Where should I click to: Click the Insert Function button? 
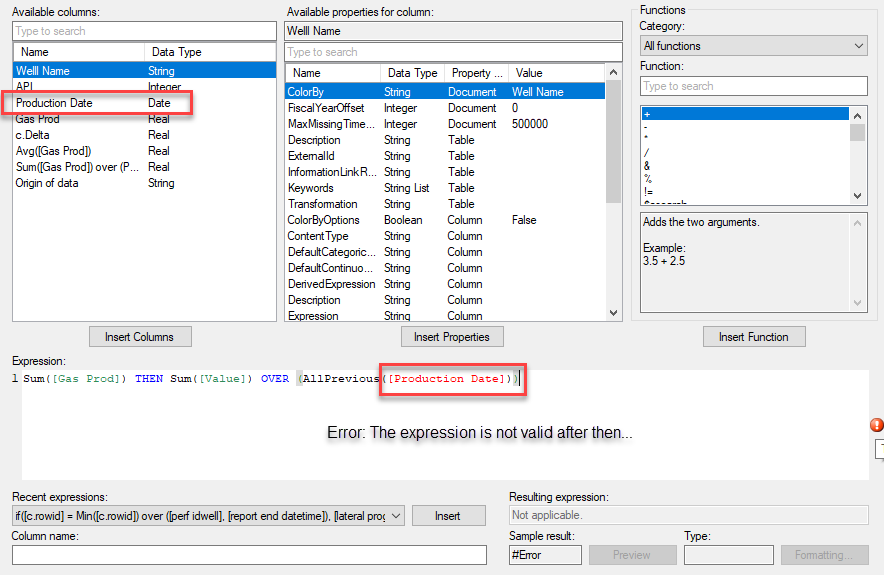pyautogui.click(x=754, y=337)
